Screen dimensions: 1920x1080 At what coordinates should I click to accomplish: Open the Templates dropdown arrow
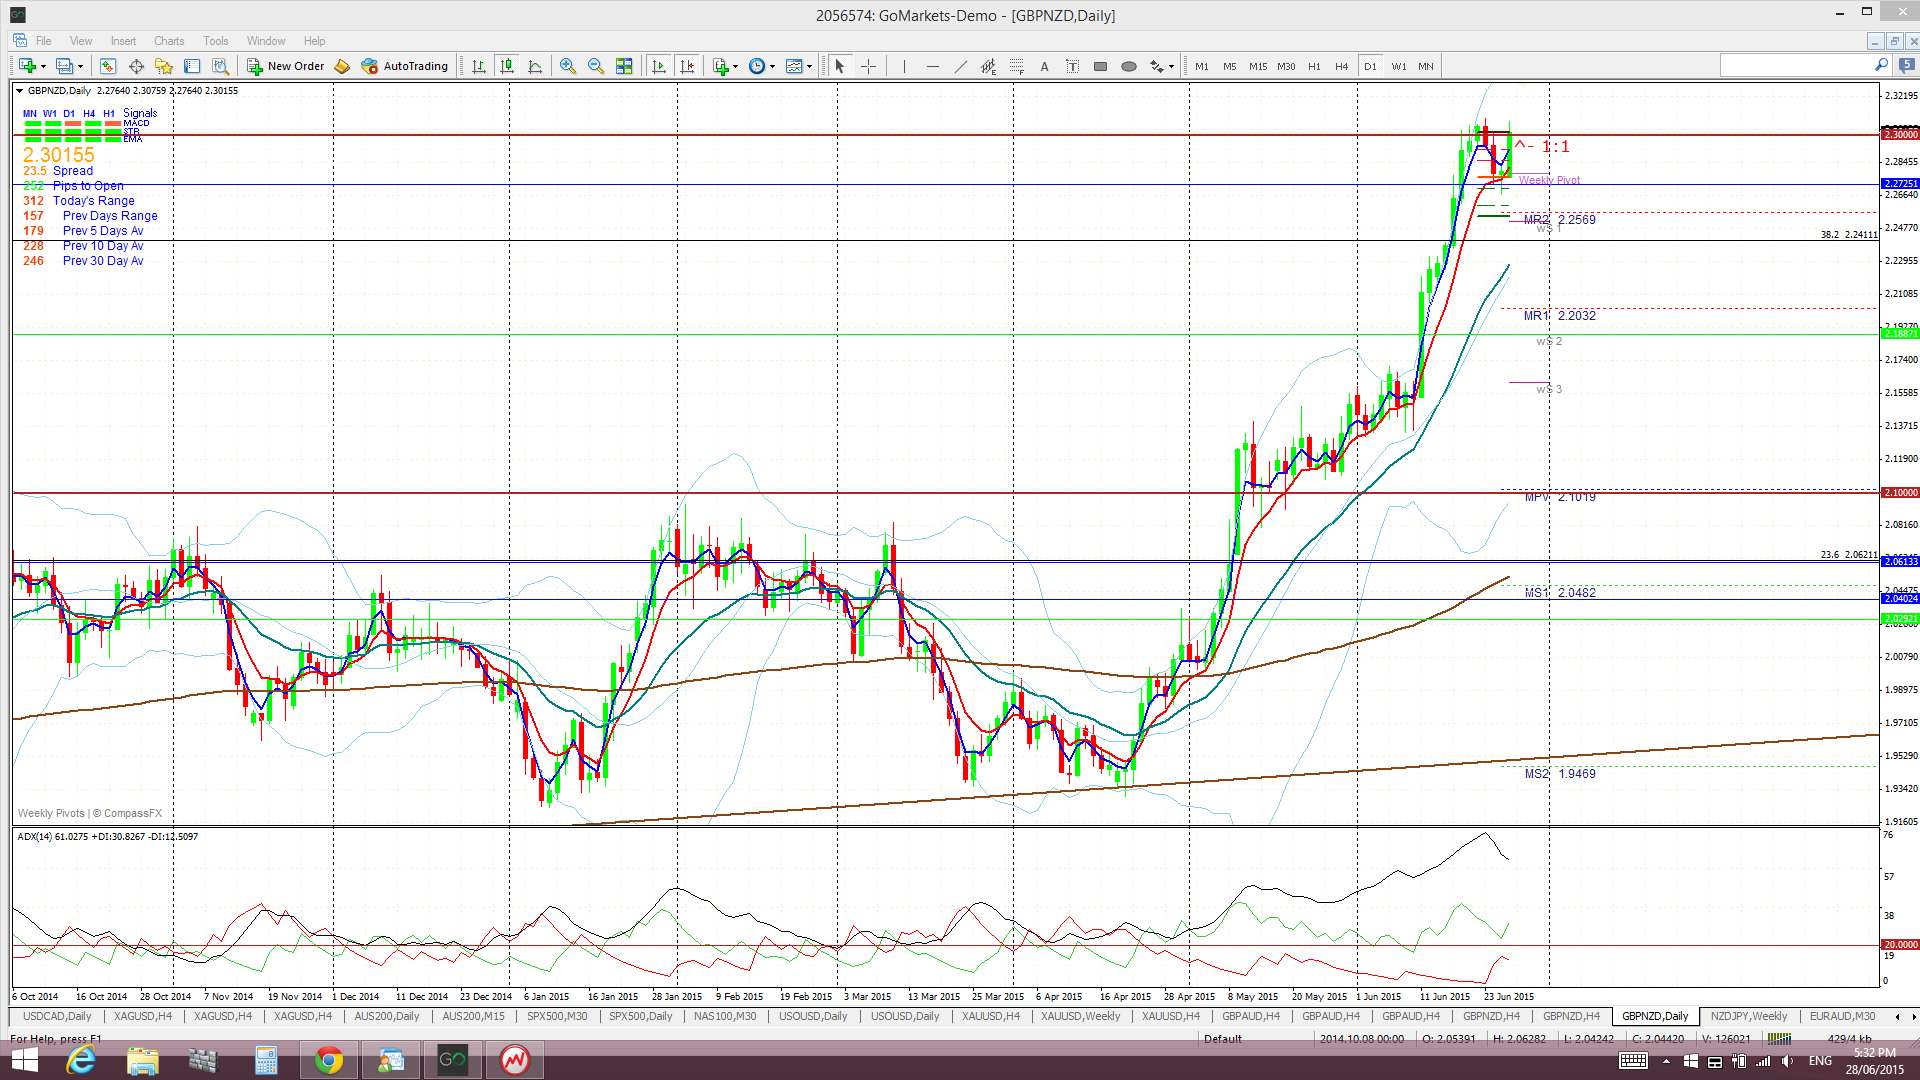pos(809,66)
